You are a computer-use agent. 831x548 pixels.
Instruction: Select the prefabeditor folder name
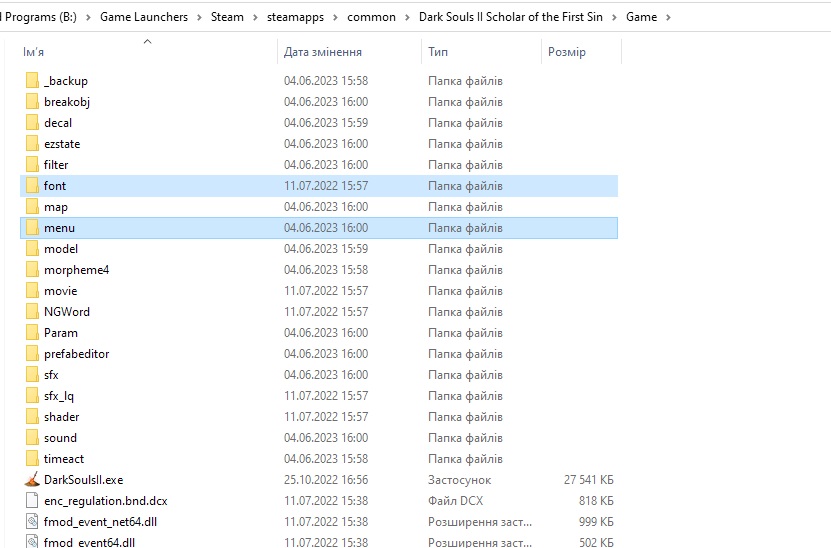(x=76, y=353)
